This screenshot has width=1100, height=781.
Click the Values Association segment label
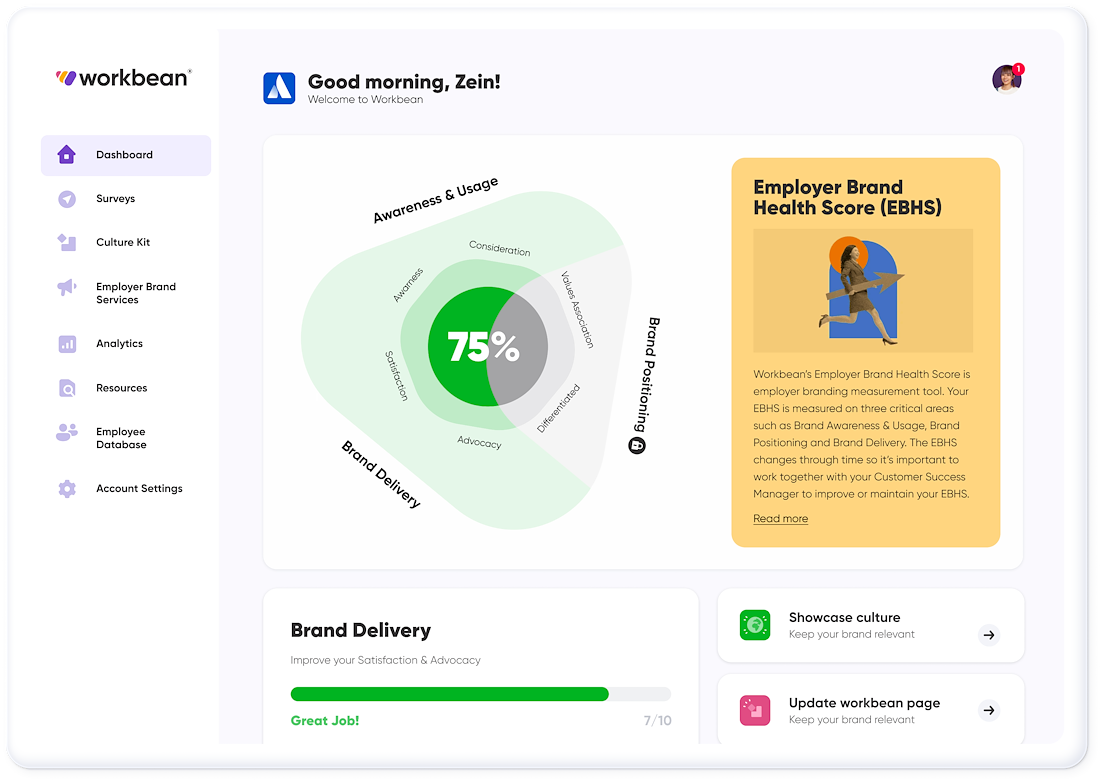577,309
